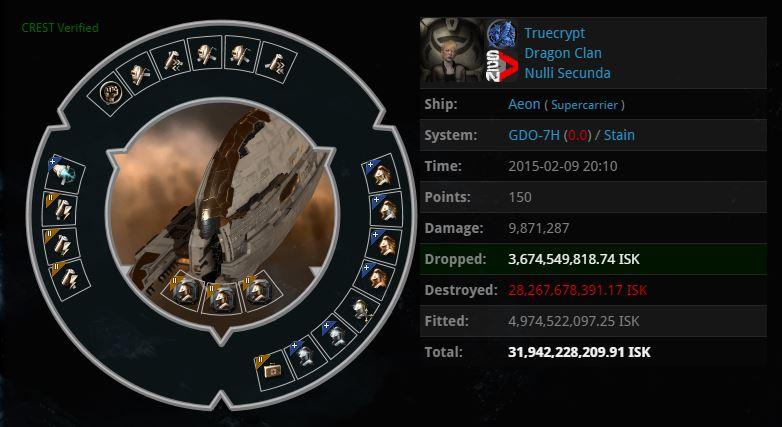Click the round fist-emblem module in high slots
782x427 pixels.
109,93
